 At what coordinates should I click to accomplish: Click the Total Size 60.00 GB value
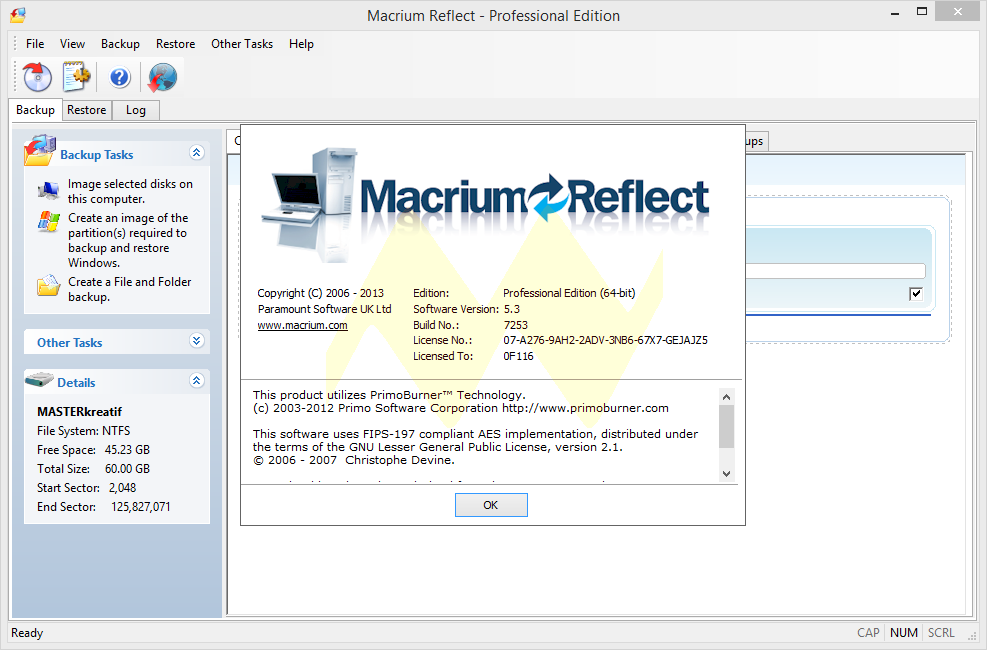click(x=127, y=469)
